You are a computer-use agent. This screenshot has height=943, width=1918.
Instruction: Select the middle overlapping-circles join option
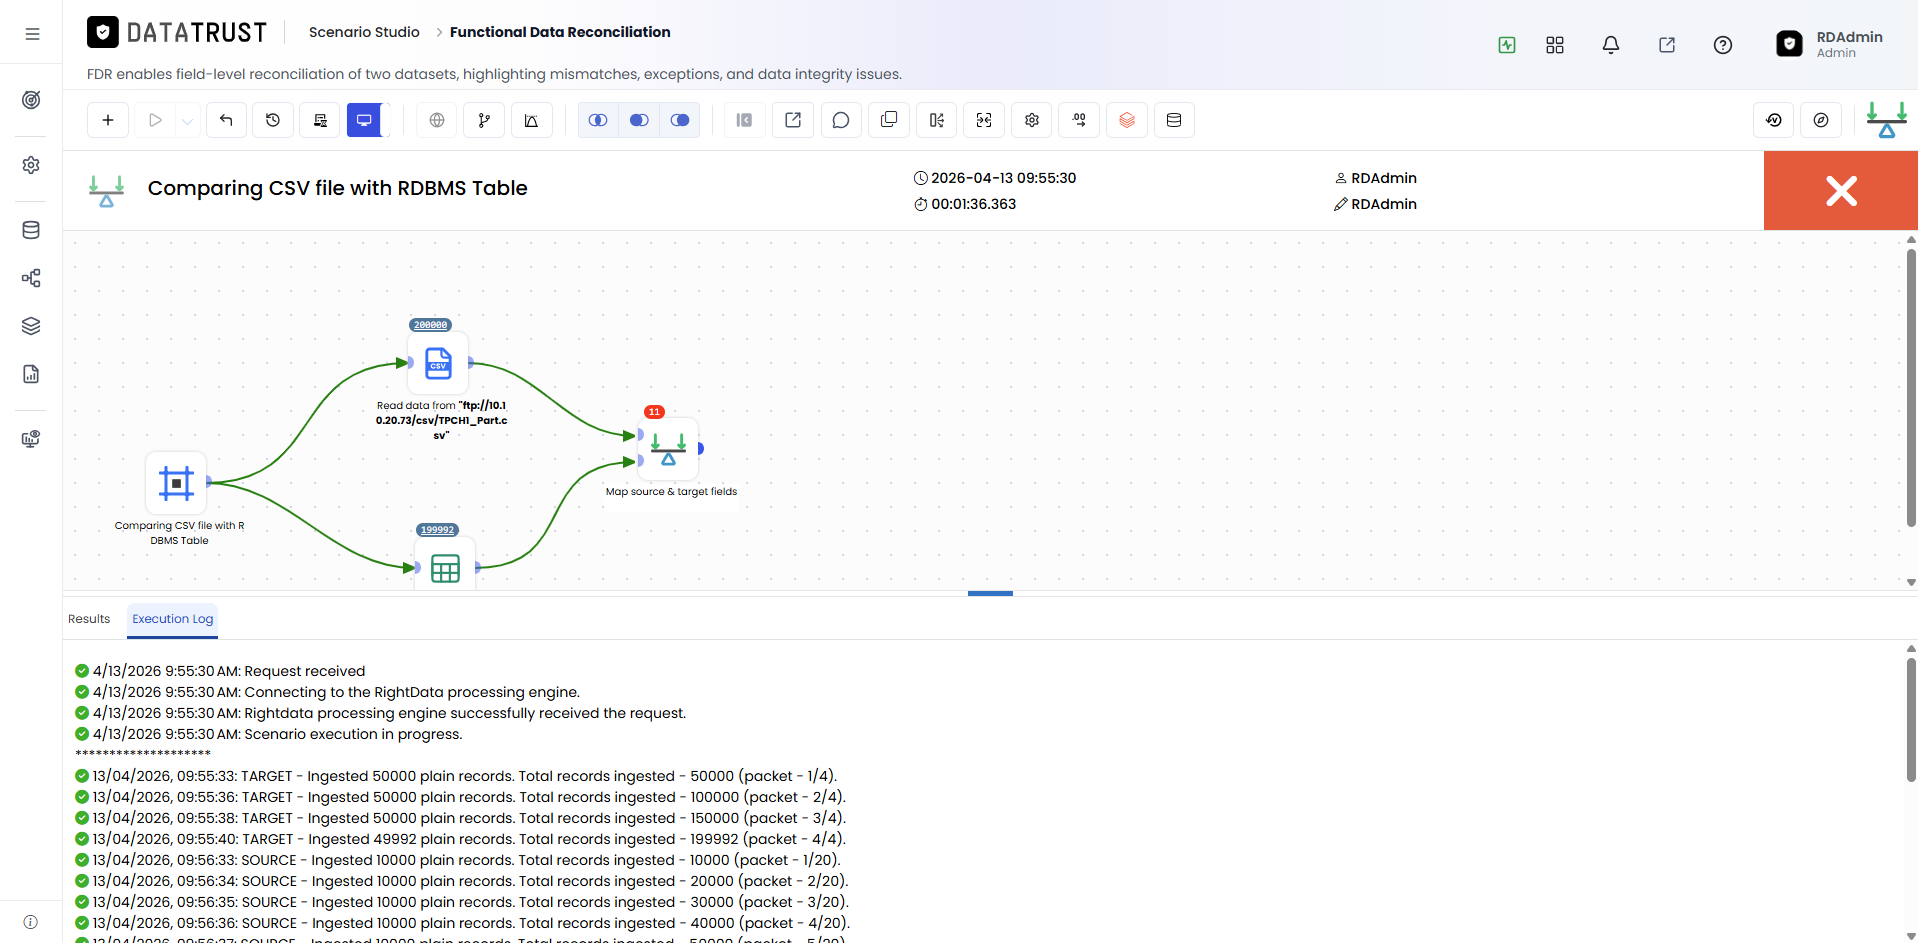click(x=639, y=120)
